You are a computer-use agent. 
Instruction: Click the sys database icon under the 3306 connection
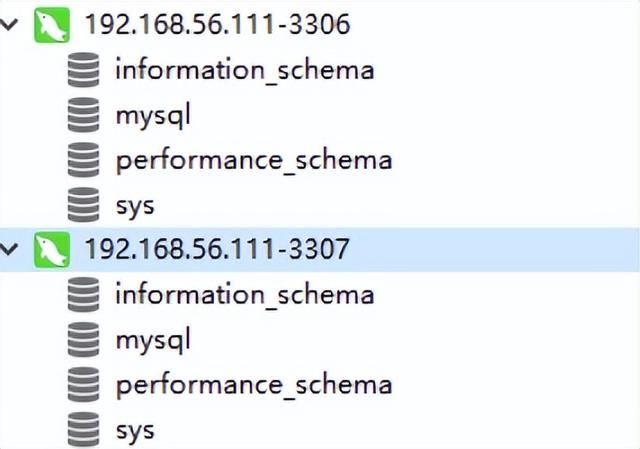pos(84,205)
